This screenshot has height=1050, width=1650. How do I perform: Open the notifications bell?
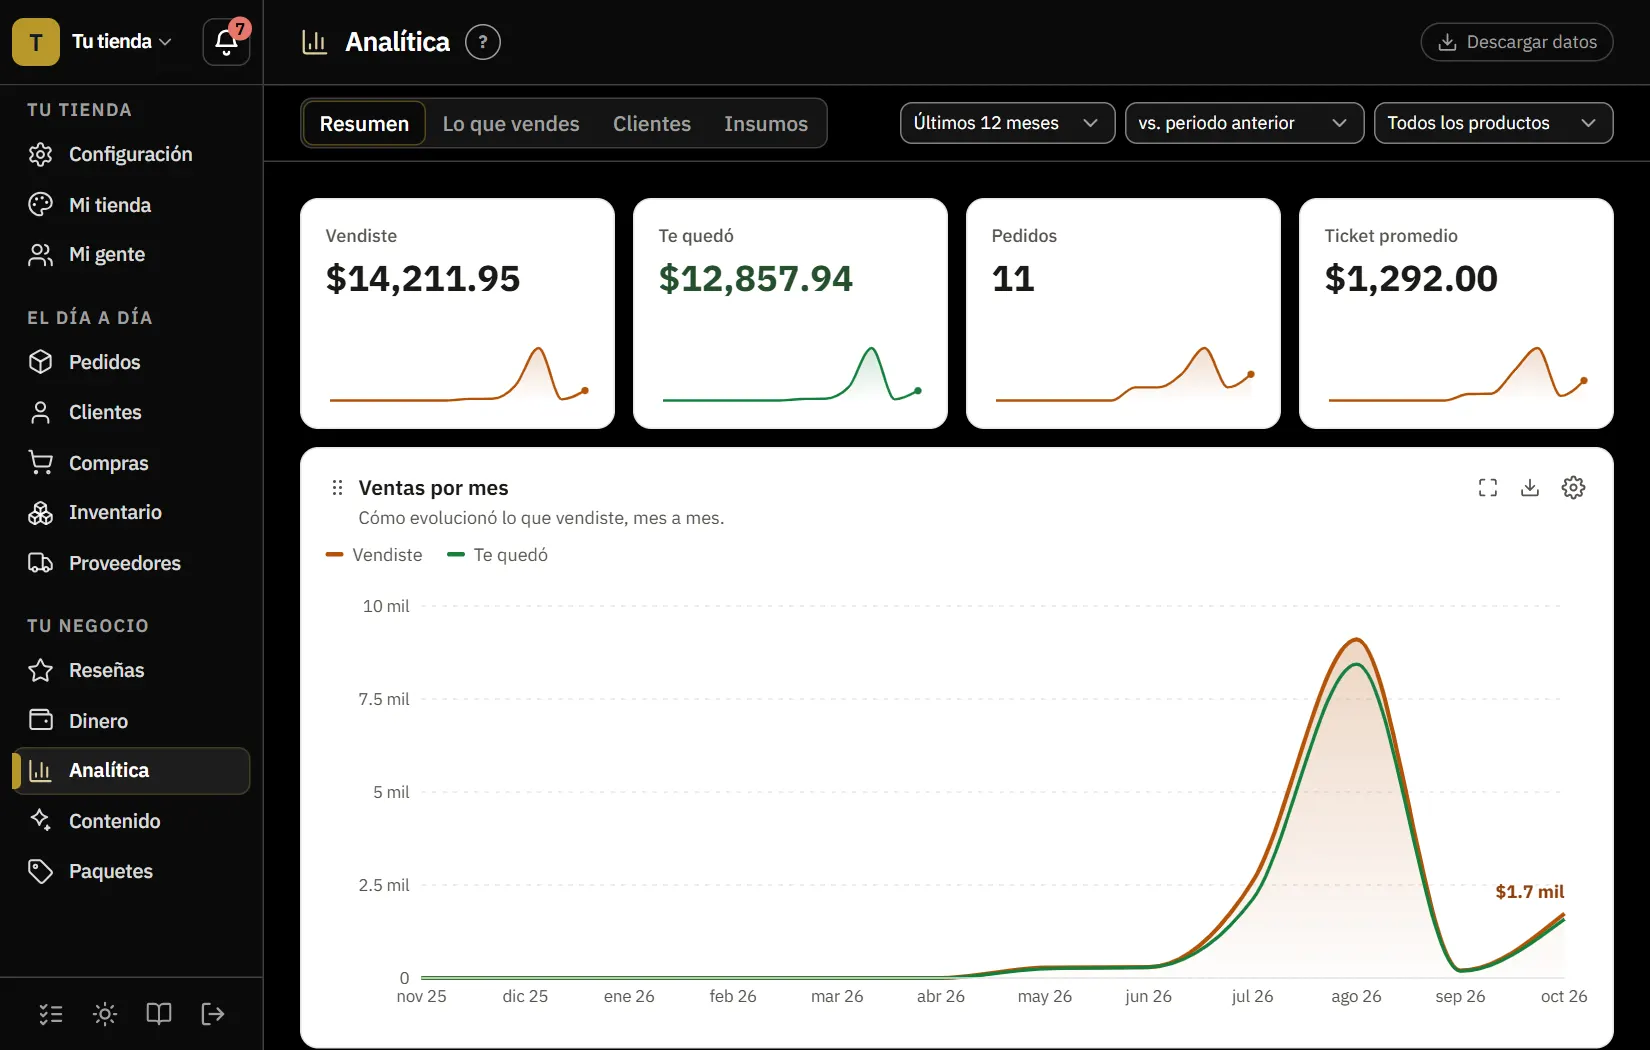(226, 42)
